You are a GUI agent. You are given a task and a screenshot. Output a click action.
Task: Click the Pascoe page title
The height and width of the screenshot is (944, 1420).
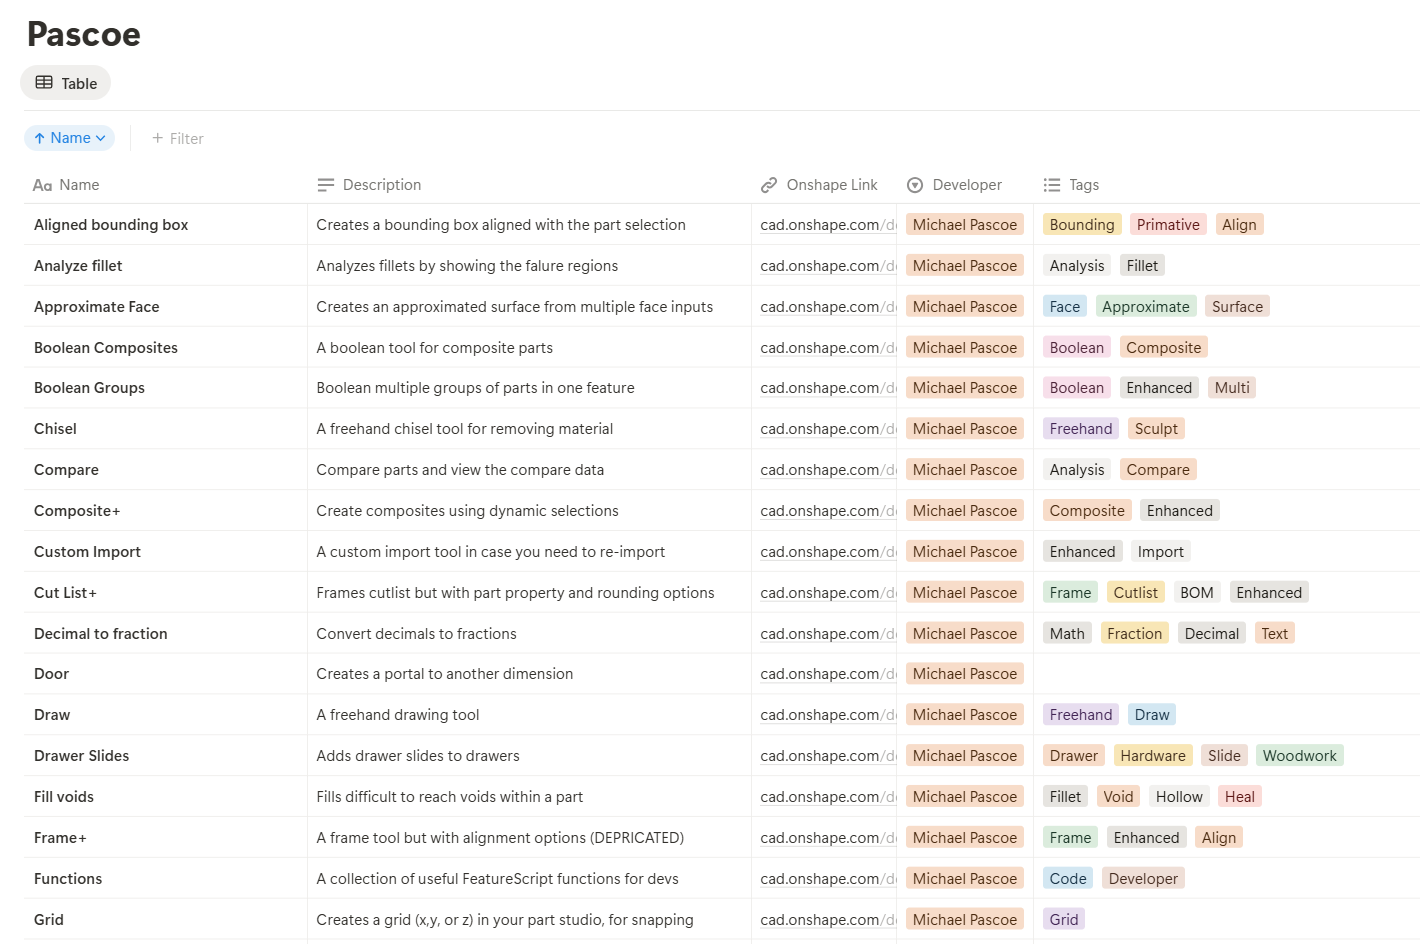point(84,34)
